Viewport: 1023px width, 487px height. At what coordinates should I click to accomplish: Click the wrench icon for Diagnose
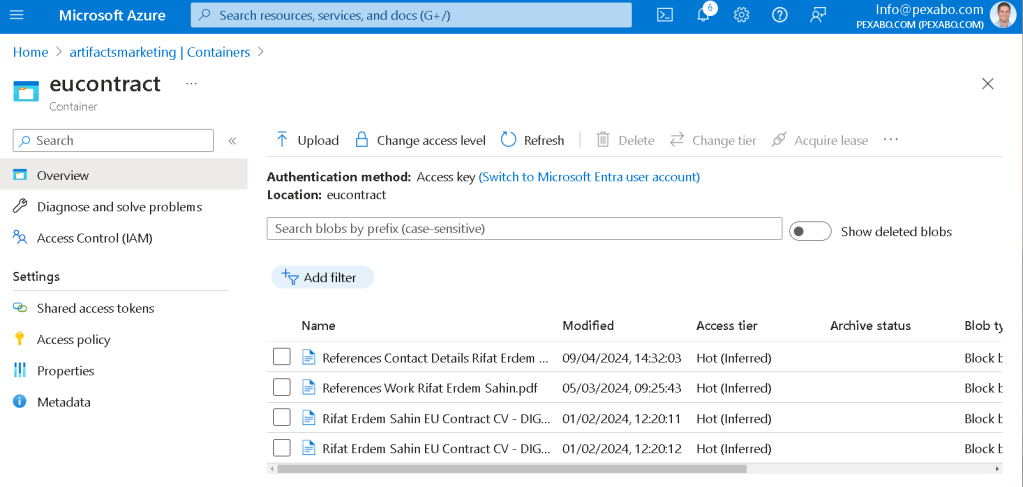(20, 207)
